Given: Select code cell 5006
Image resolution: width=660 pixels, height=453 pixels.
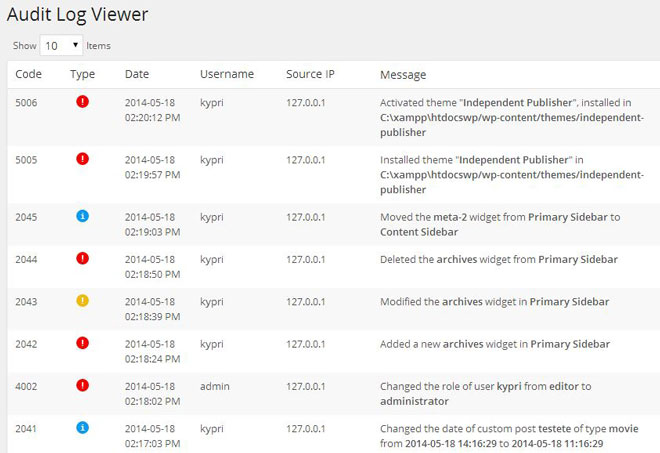Looking at the screenshot, I should 26,103.
